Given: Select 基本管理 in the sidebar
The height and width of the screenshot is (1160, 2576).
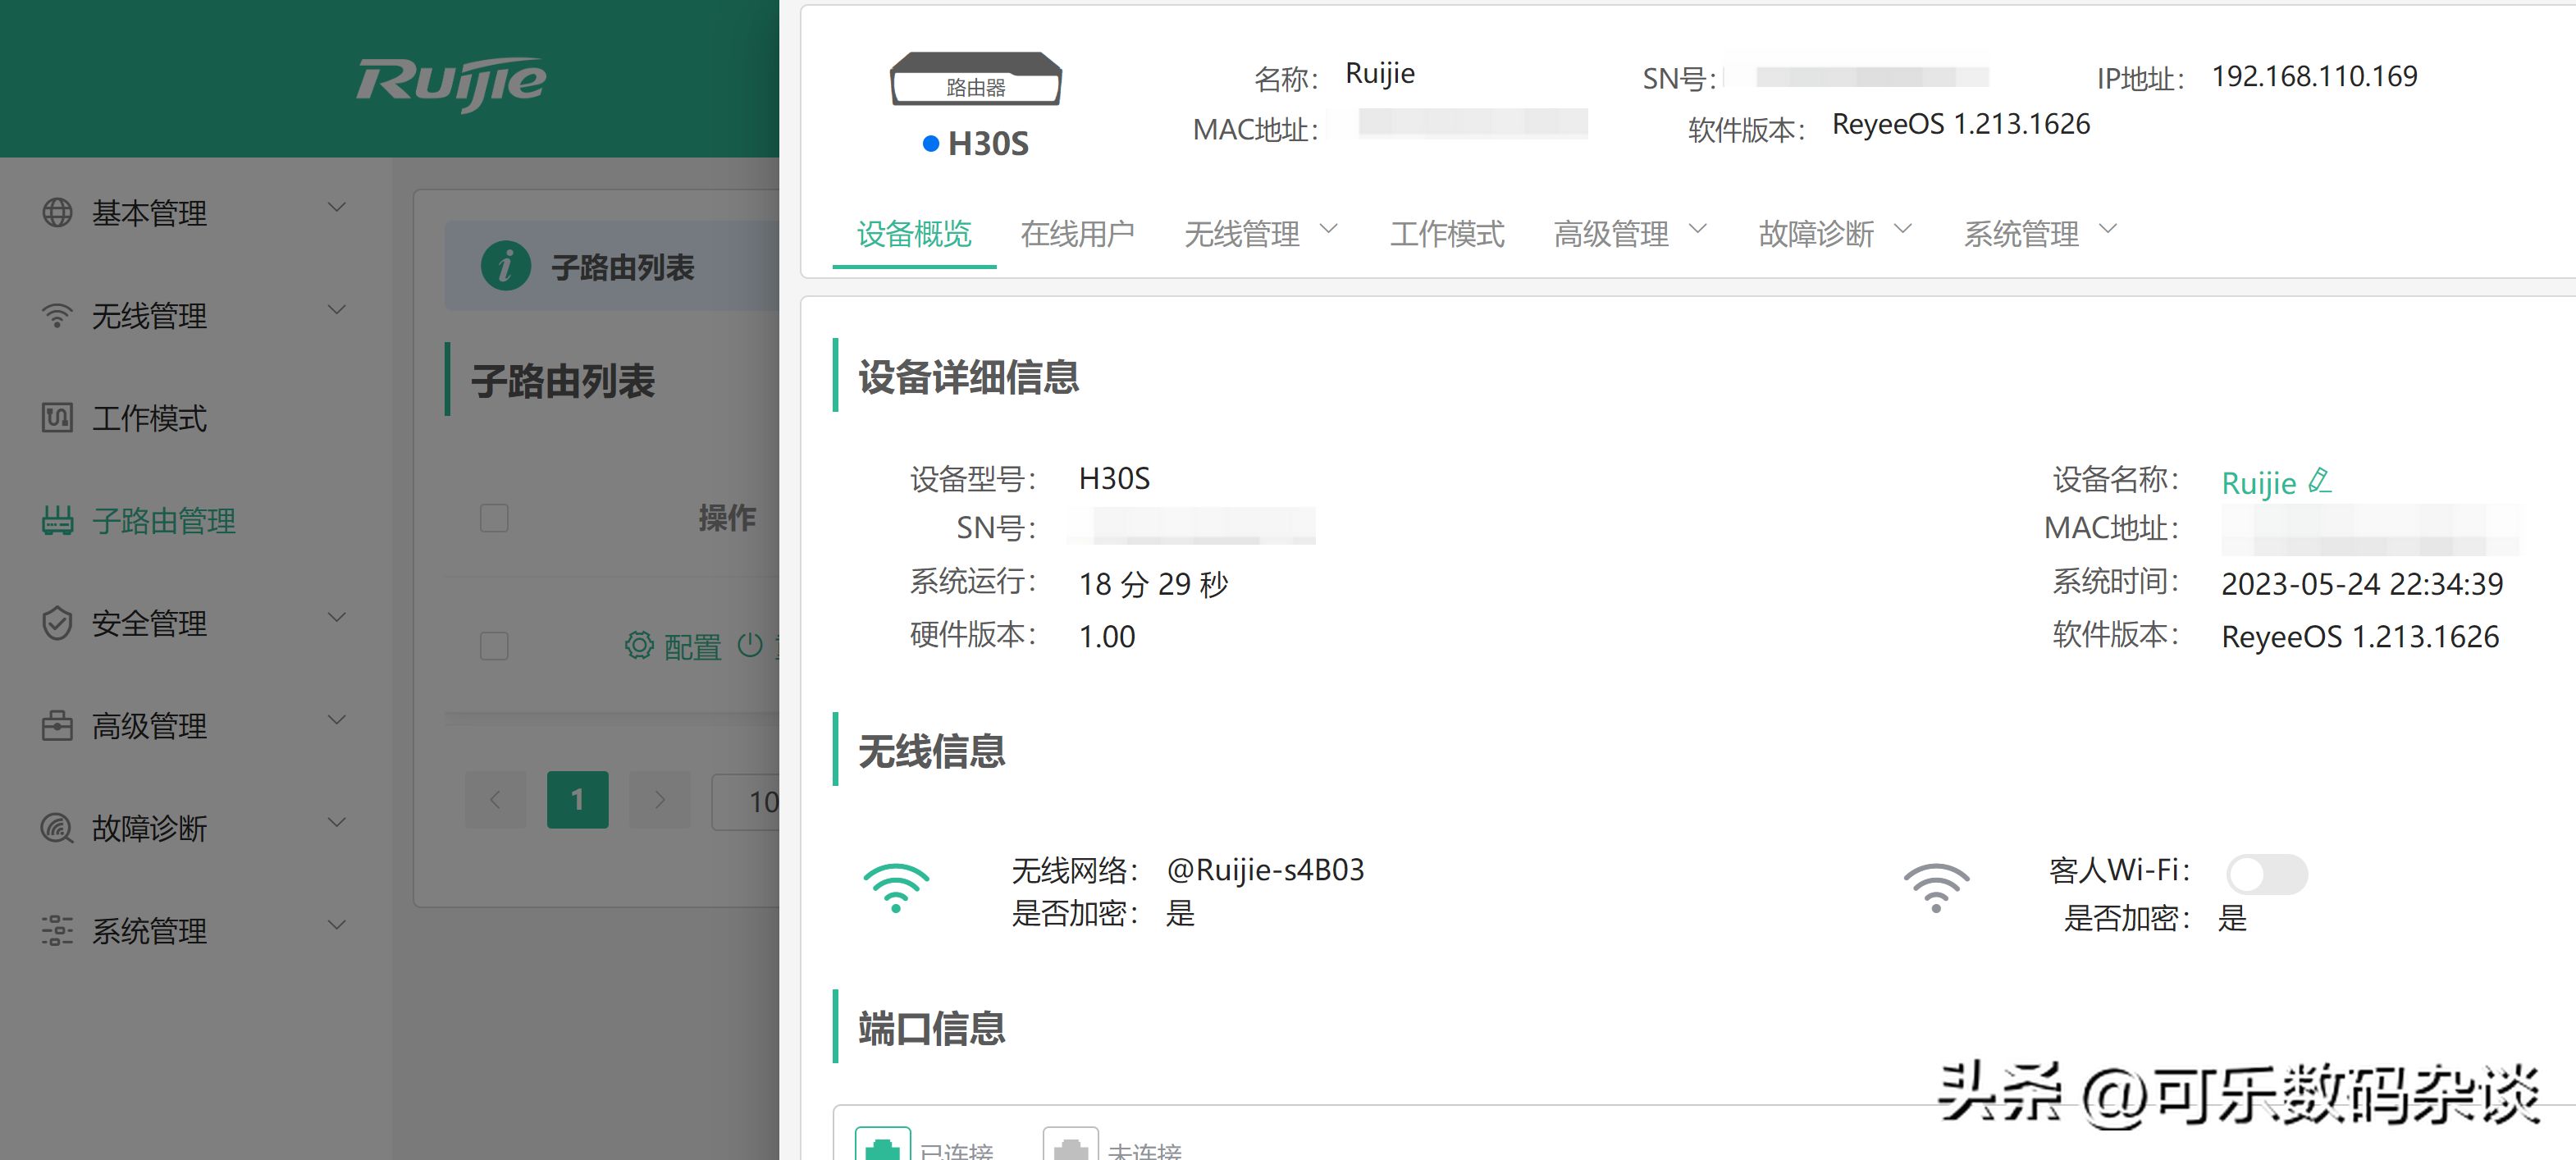Looking at the screenshot, I should [149, 213].
